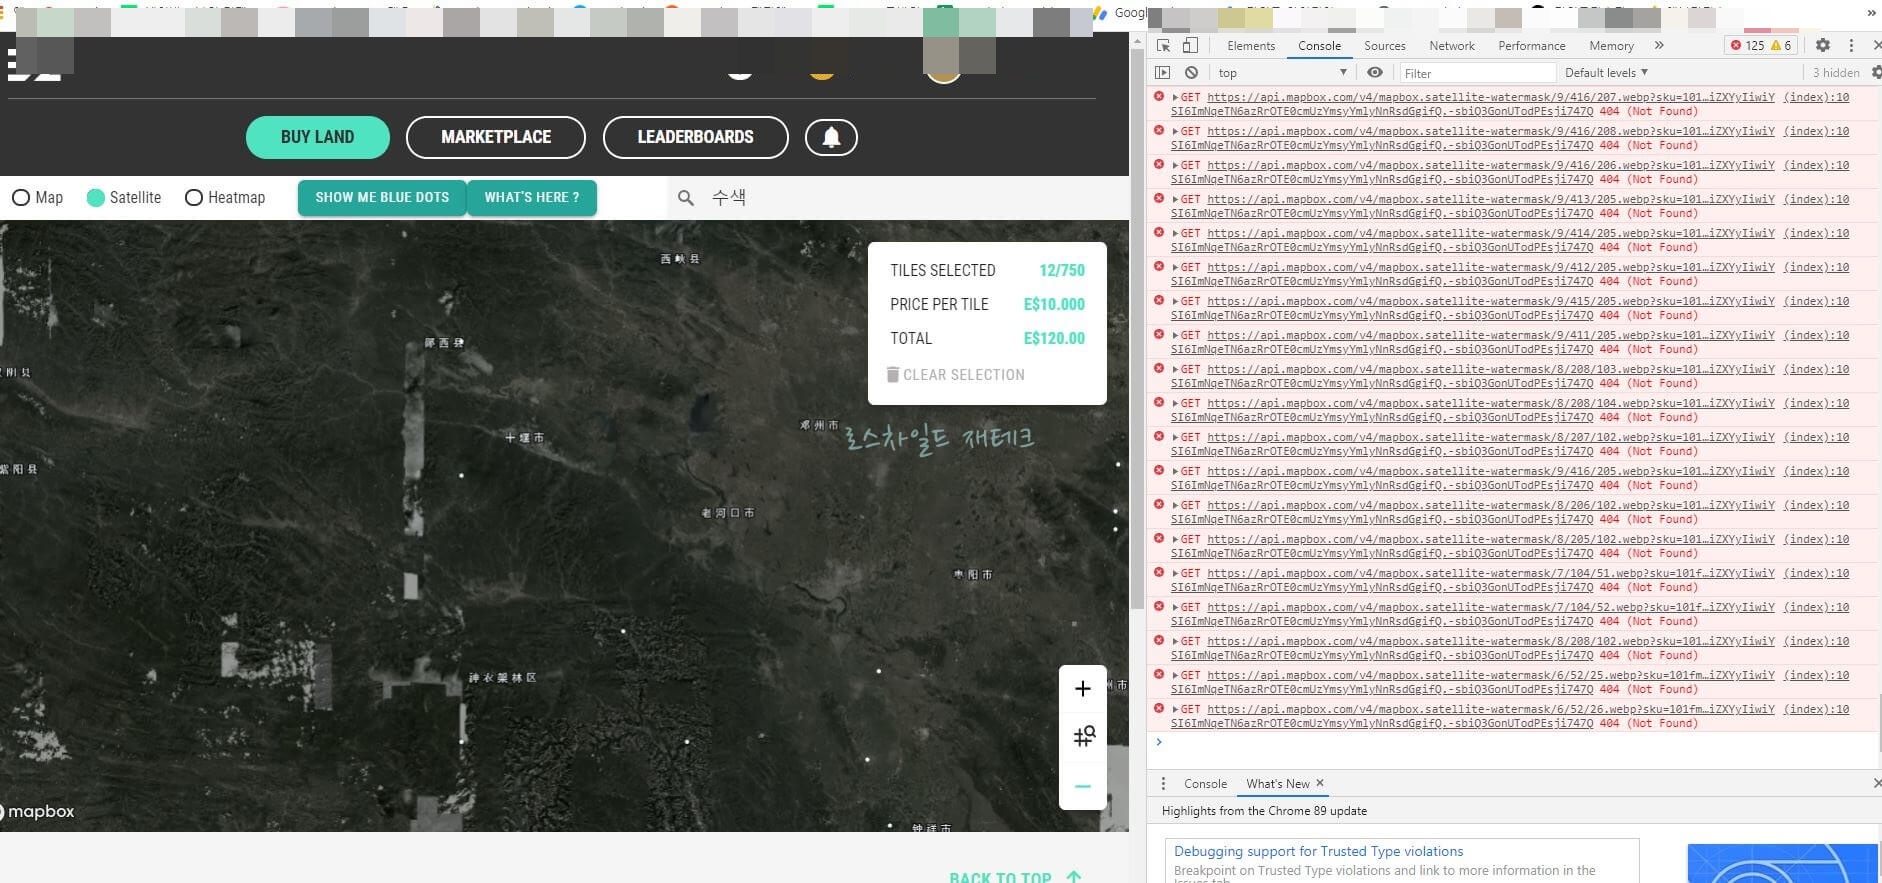This screenshot has height=883, width=1882.
Task: Click the BACK TO TOP link
Action: (1000, 877)
